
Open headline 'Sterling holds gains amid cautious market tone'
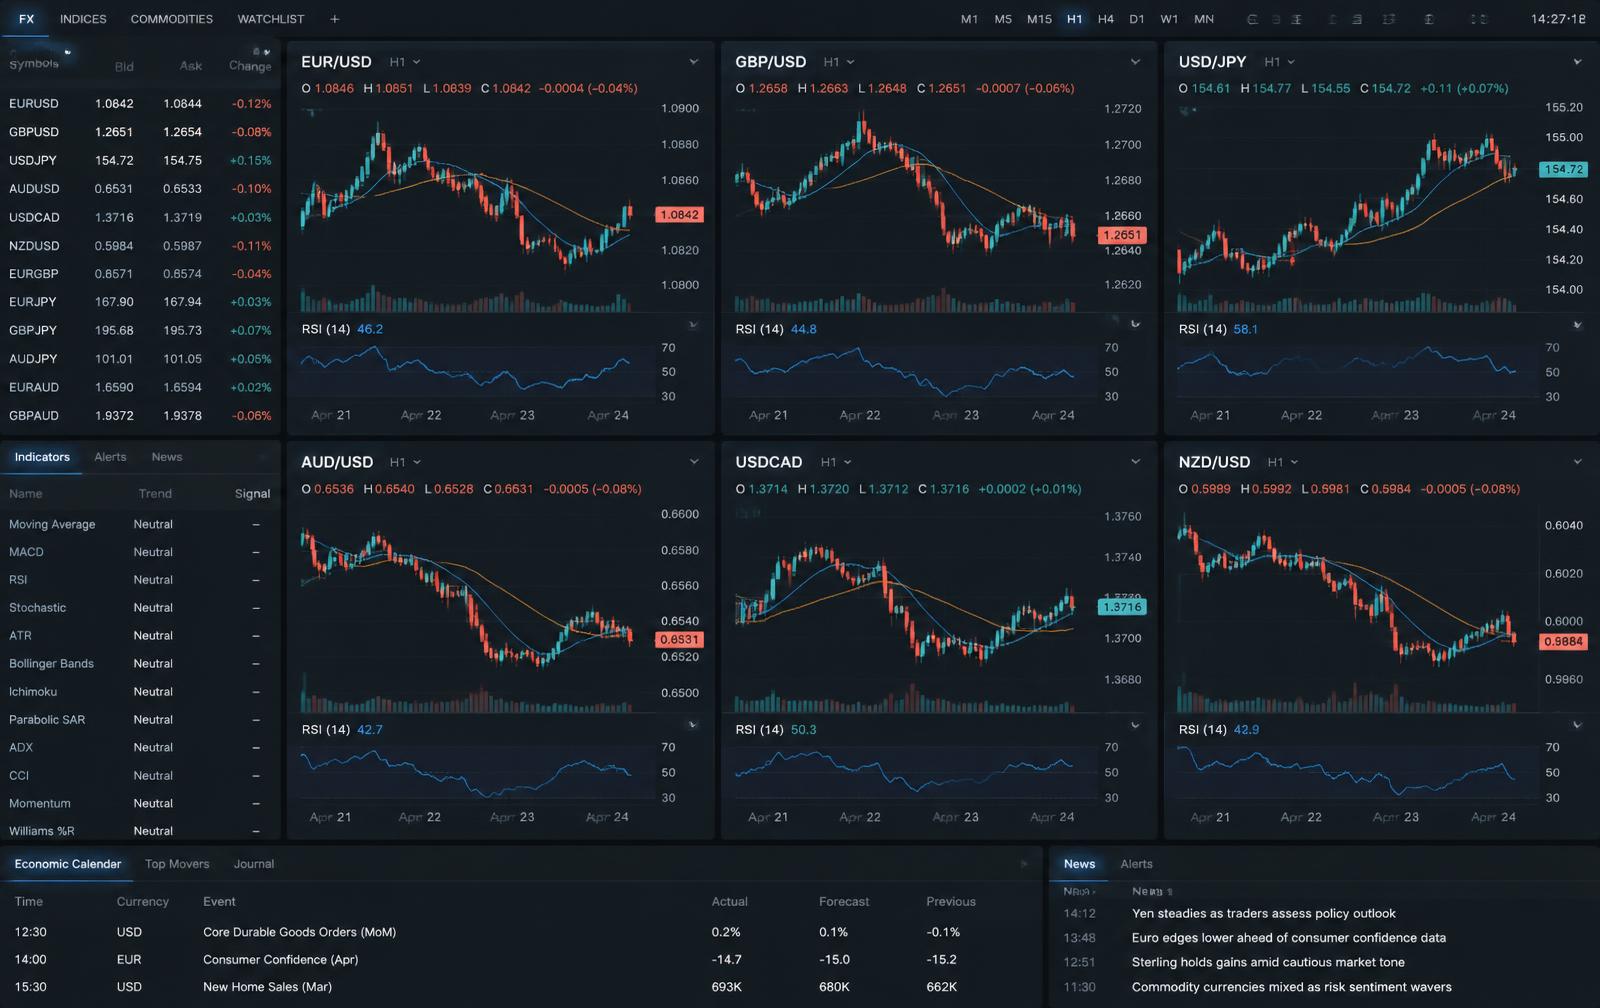click(x=1268, y=962)
